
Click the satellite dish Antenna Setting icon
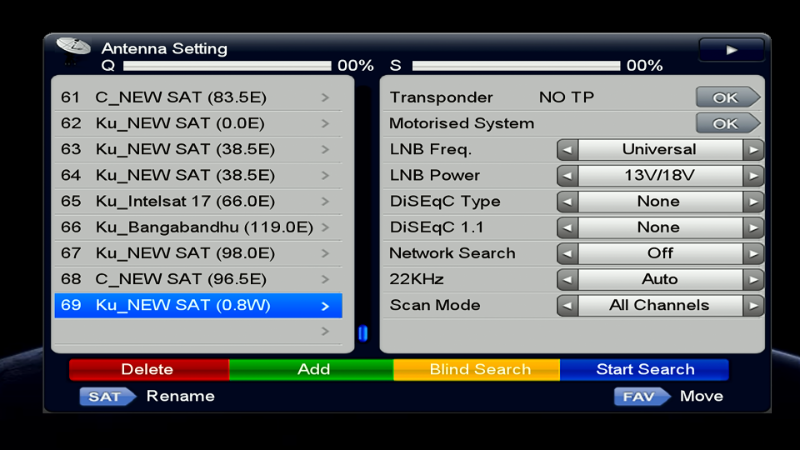pos(73,48)
